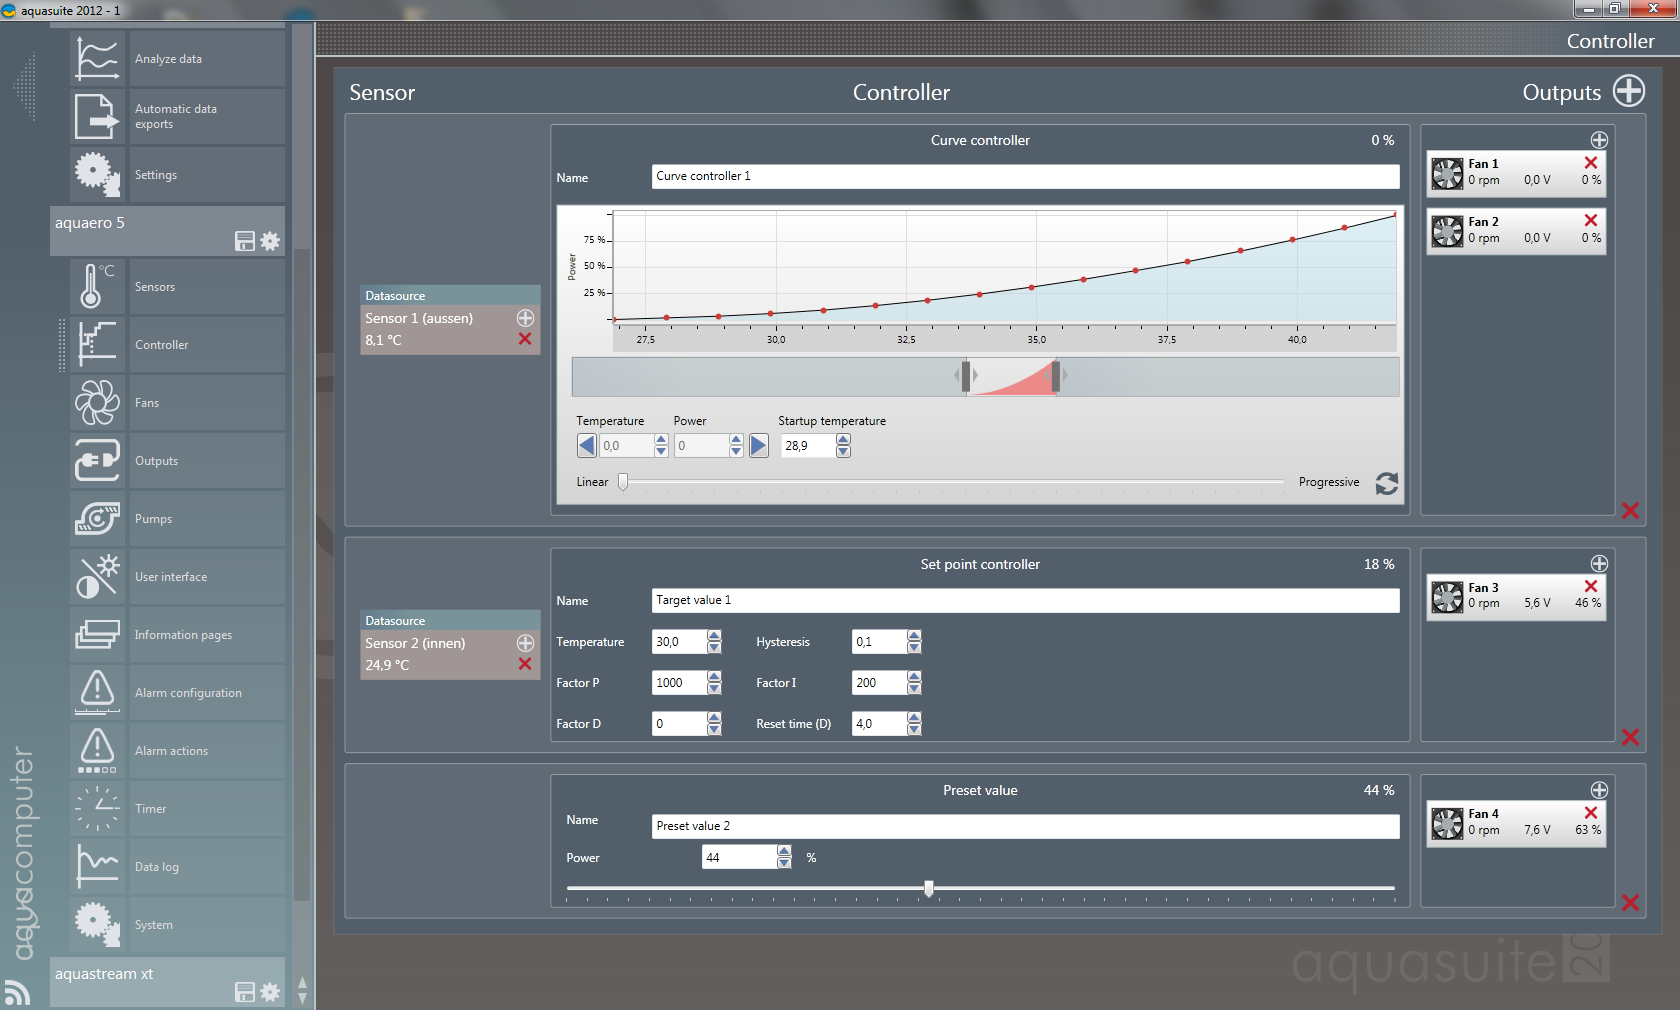
Task: Open the Pumps icon
Action: coord(97,518)
